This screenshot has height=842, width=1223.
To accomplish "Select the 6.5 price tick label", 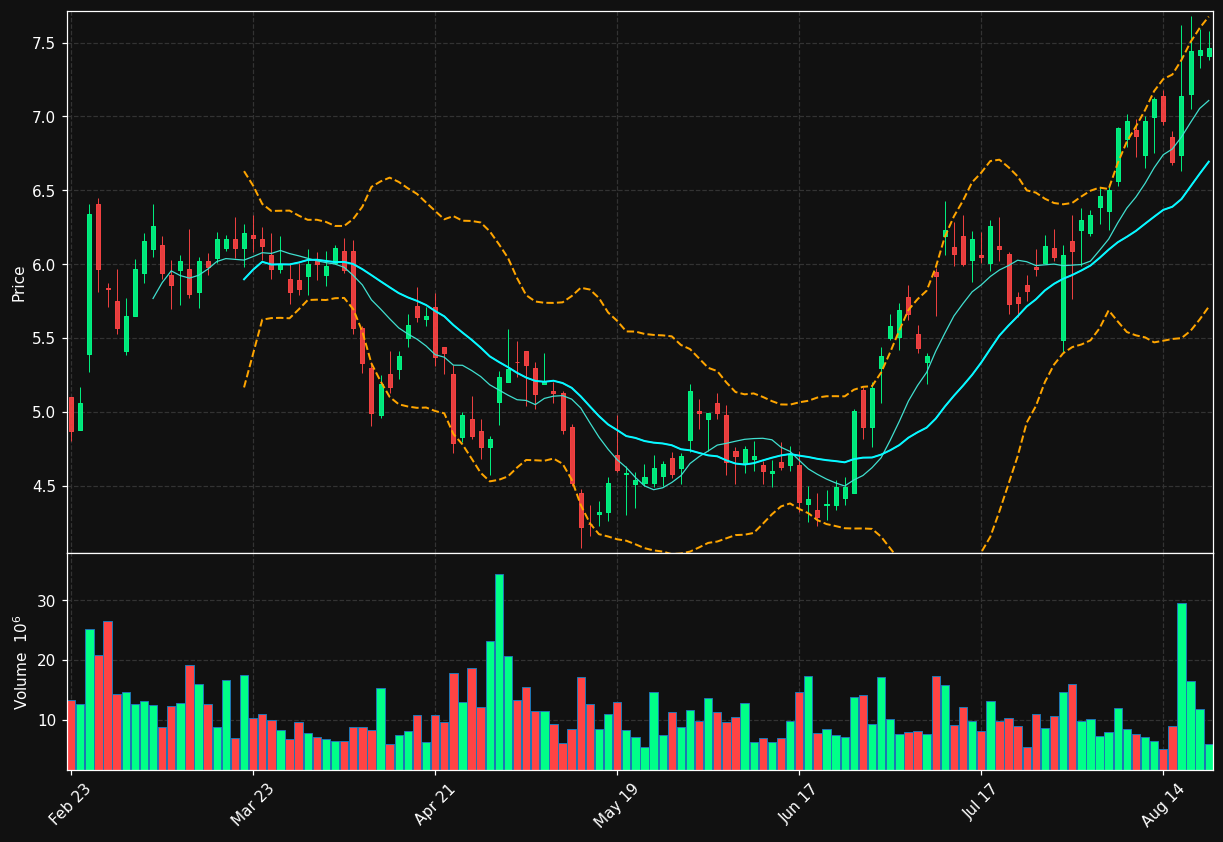I will [43, 191].
